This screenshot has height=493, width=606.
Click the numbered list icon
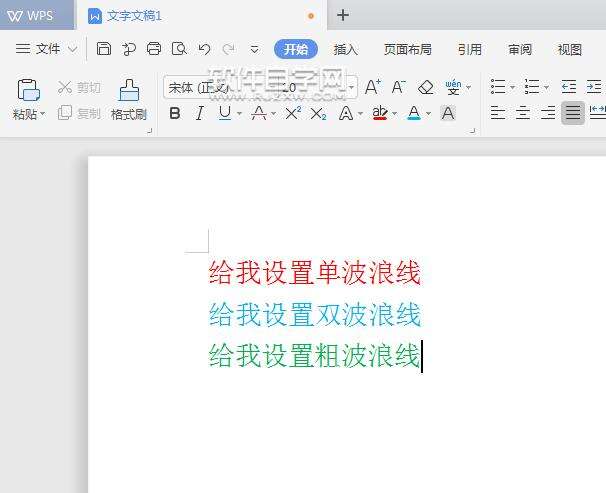click(532, 87)
